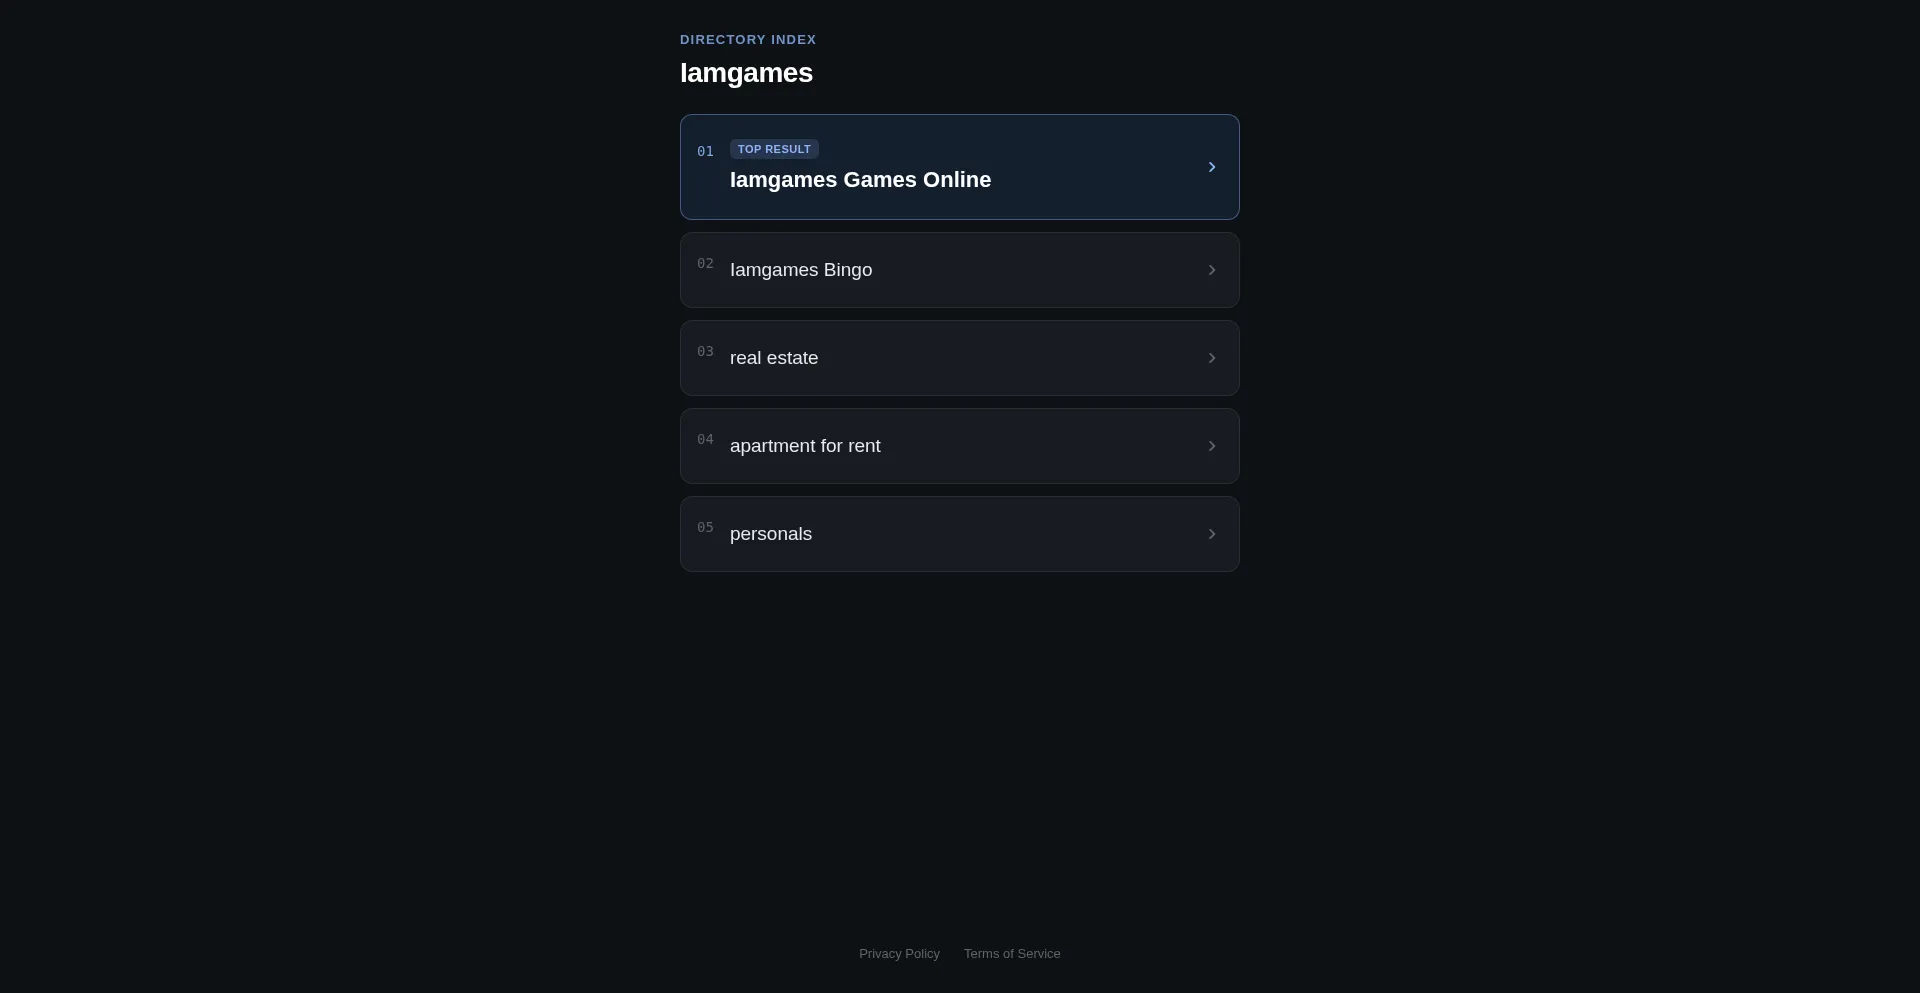Click the chevron next to Iamgames Bingo
Screen dimensions: 1920x993
click(1212, 270)
